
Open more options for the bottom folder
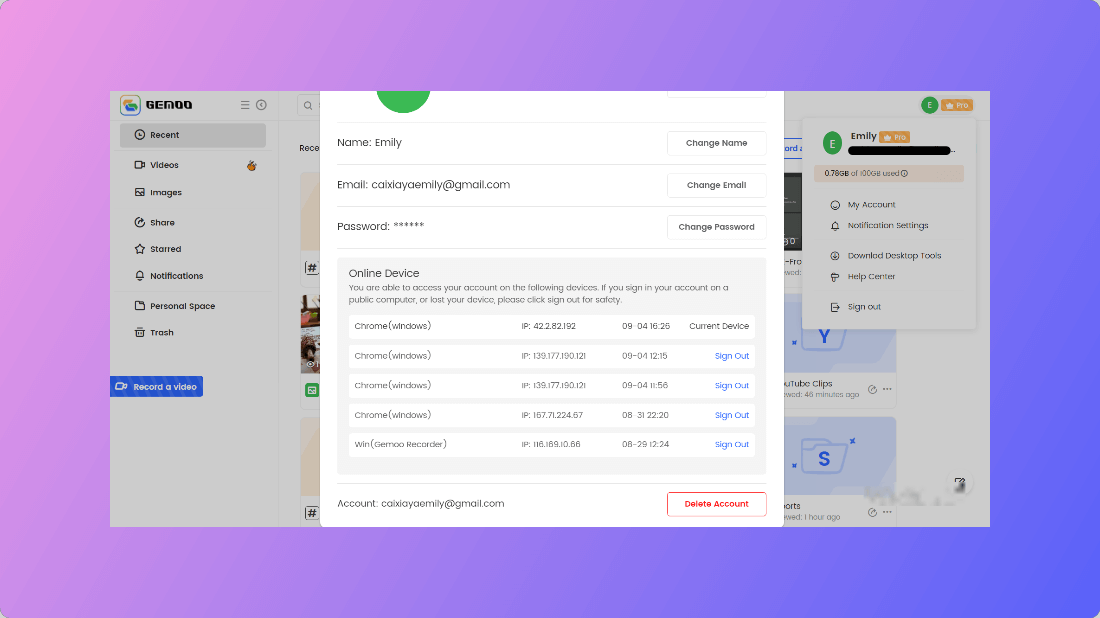pyautogui.click(x=887, y=512)
